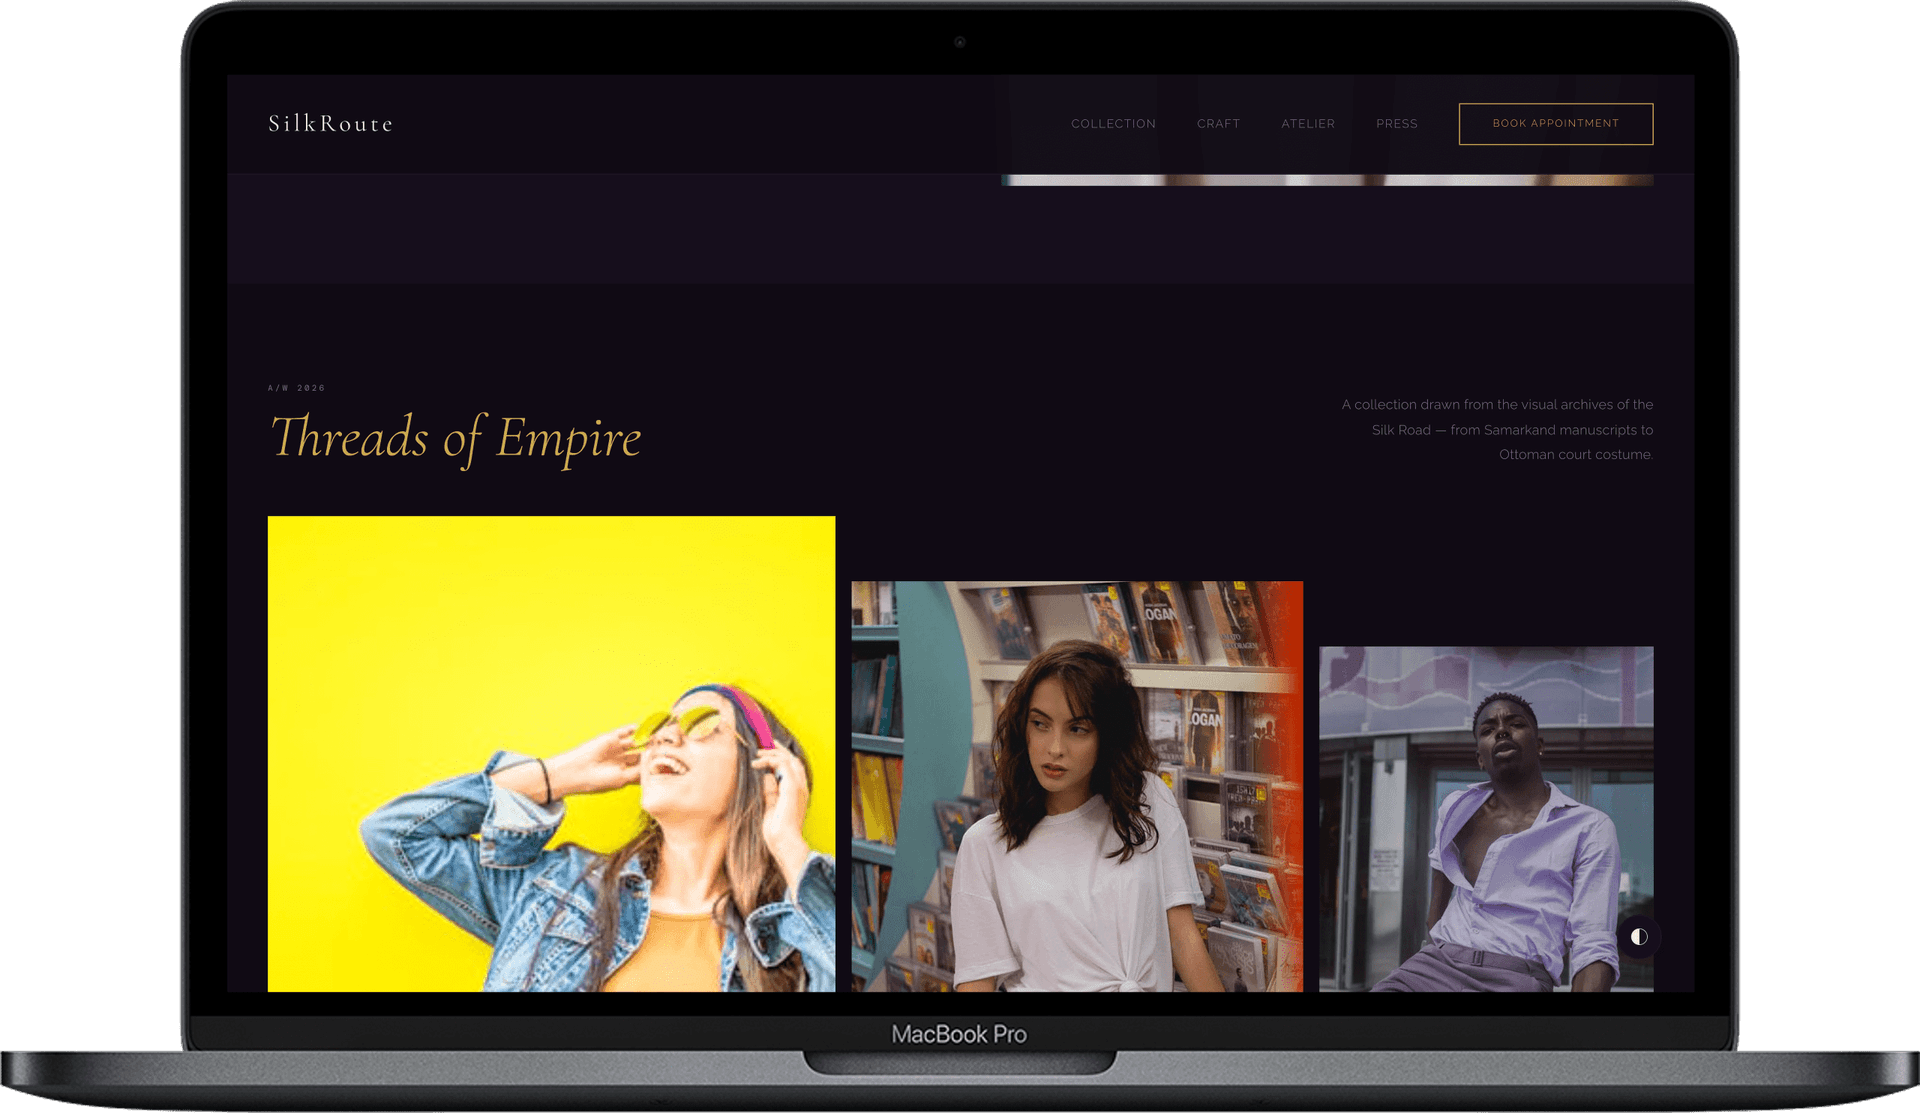Open the man in lavender shirt photo
Image resolution: width=1920 pixels, height=1113 pixels.
point(1485,818)
